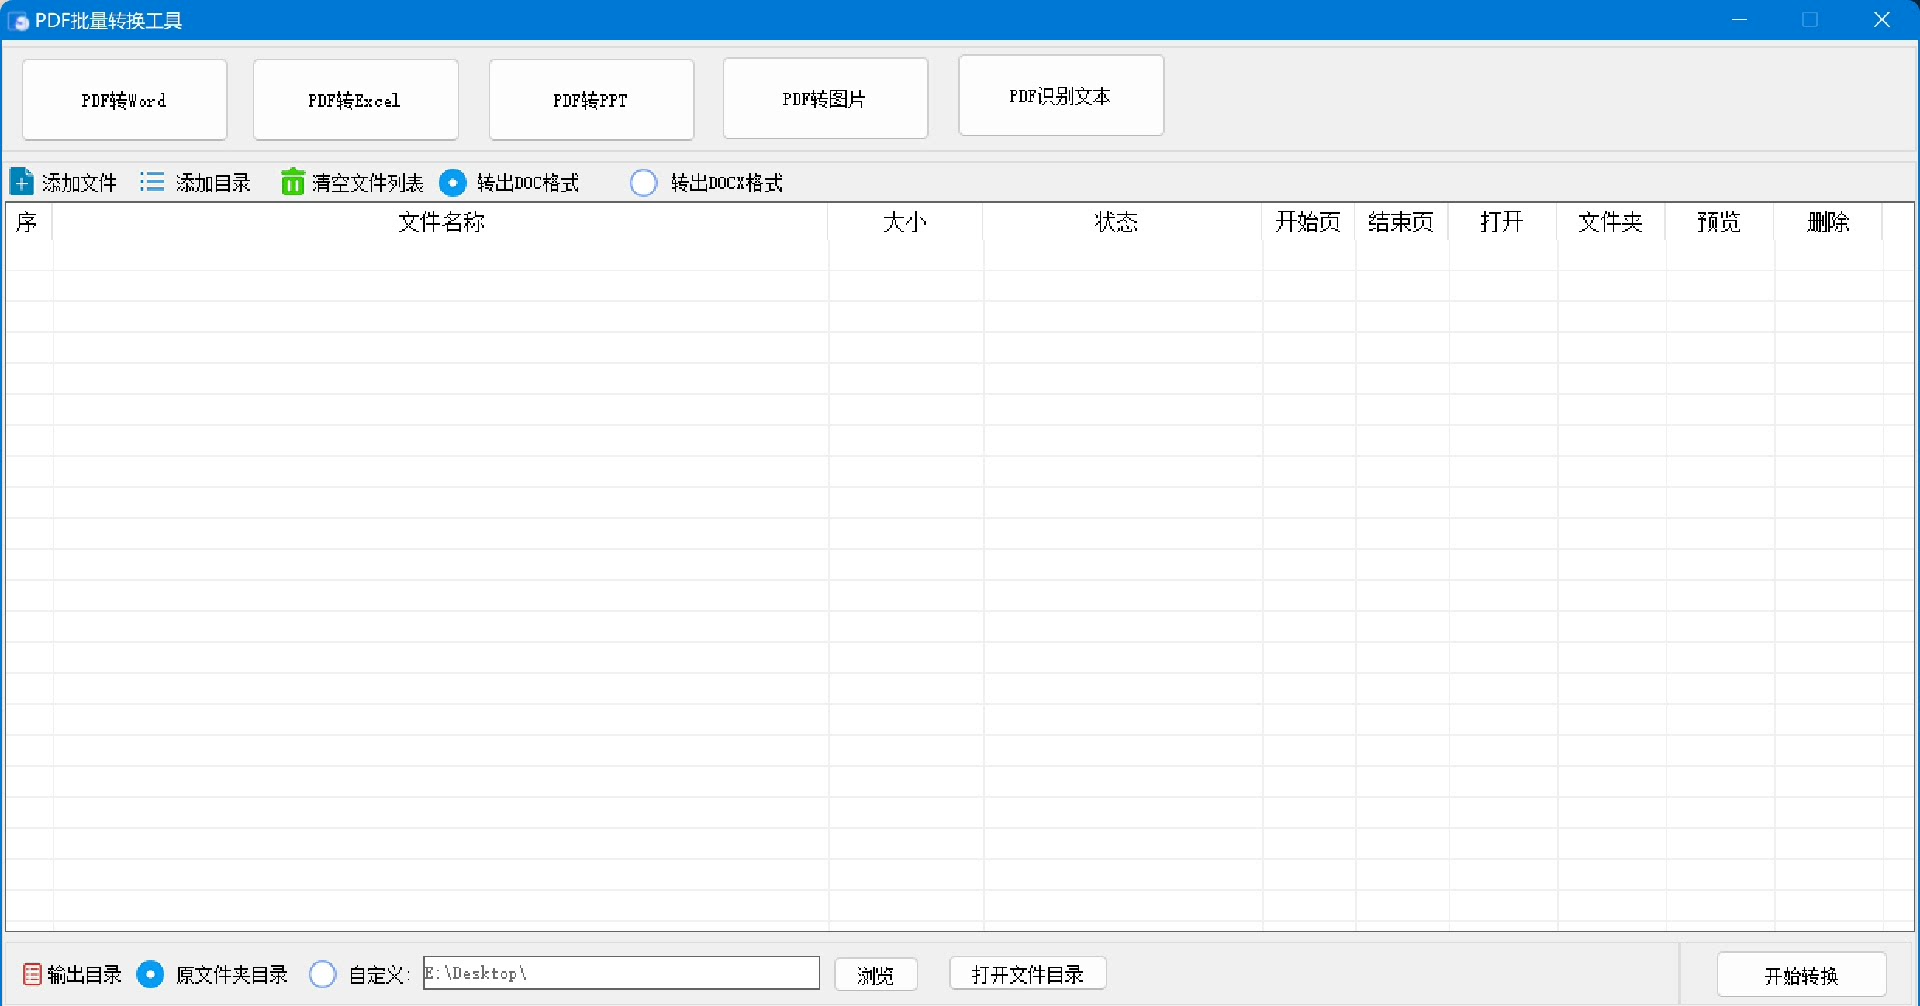Focus the custom output path field

(621, 973)
